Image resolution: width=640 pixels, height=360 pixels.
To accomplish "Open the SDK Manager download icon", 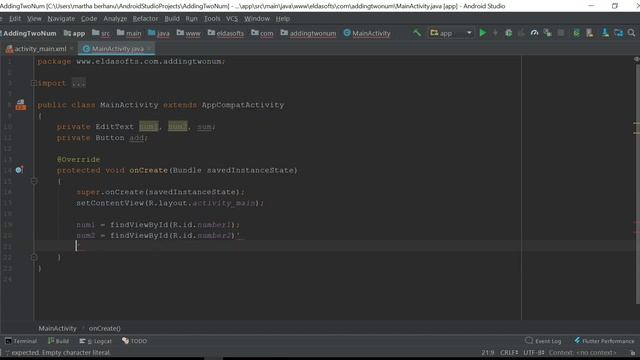I will [605, 33].
